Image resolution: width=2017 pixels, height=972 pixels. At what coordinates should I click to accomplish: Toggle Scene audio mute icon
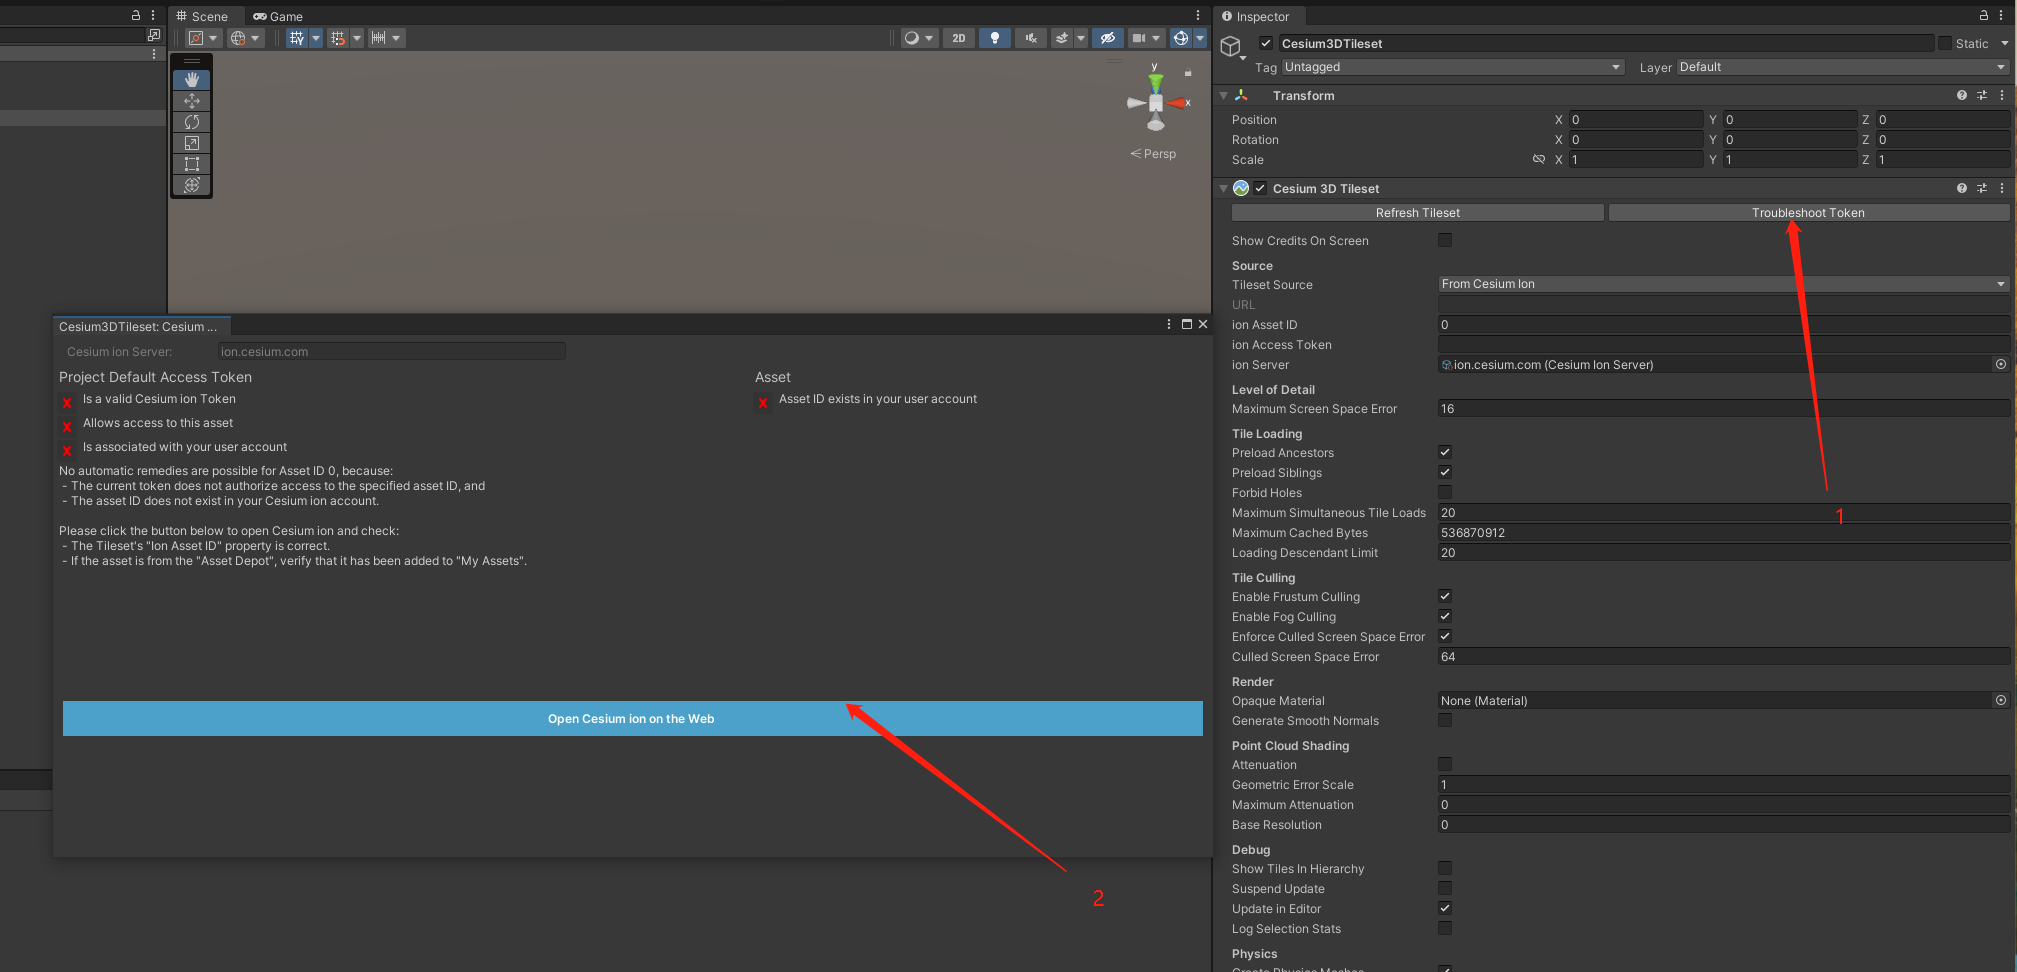pos(1031,38)
